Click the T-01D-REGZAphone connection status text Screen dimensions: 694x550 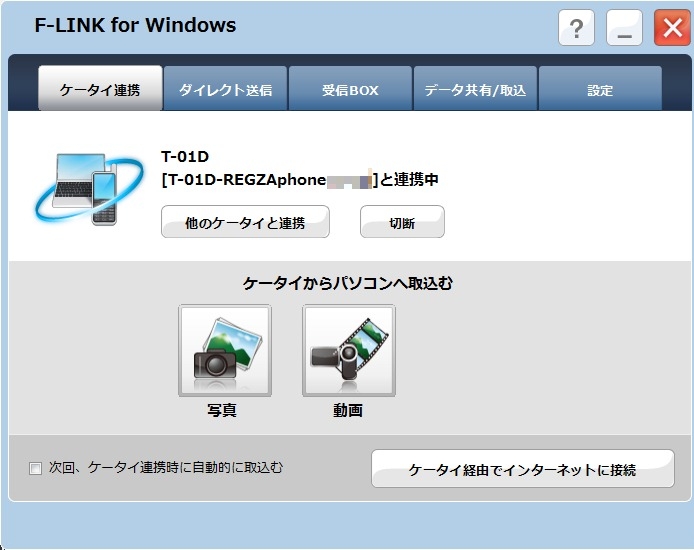point(300,180)
